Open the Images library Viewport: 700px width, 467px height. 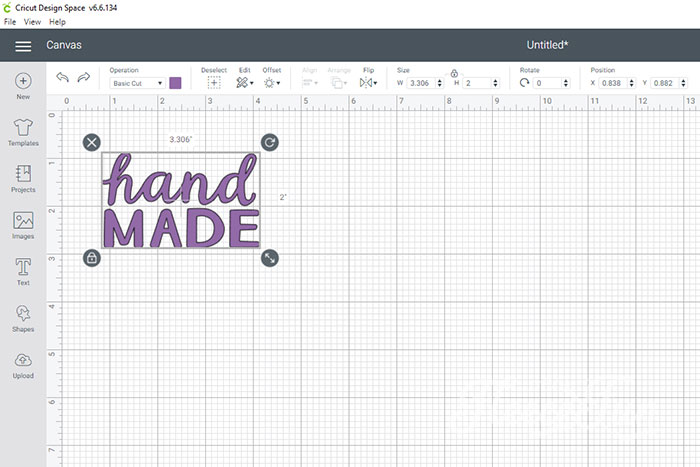[23, 225]
